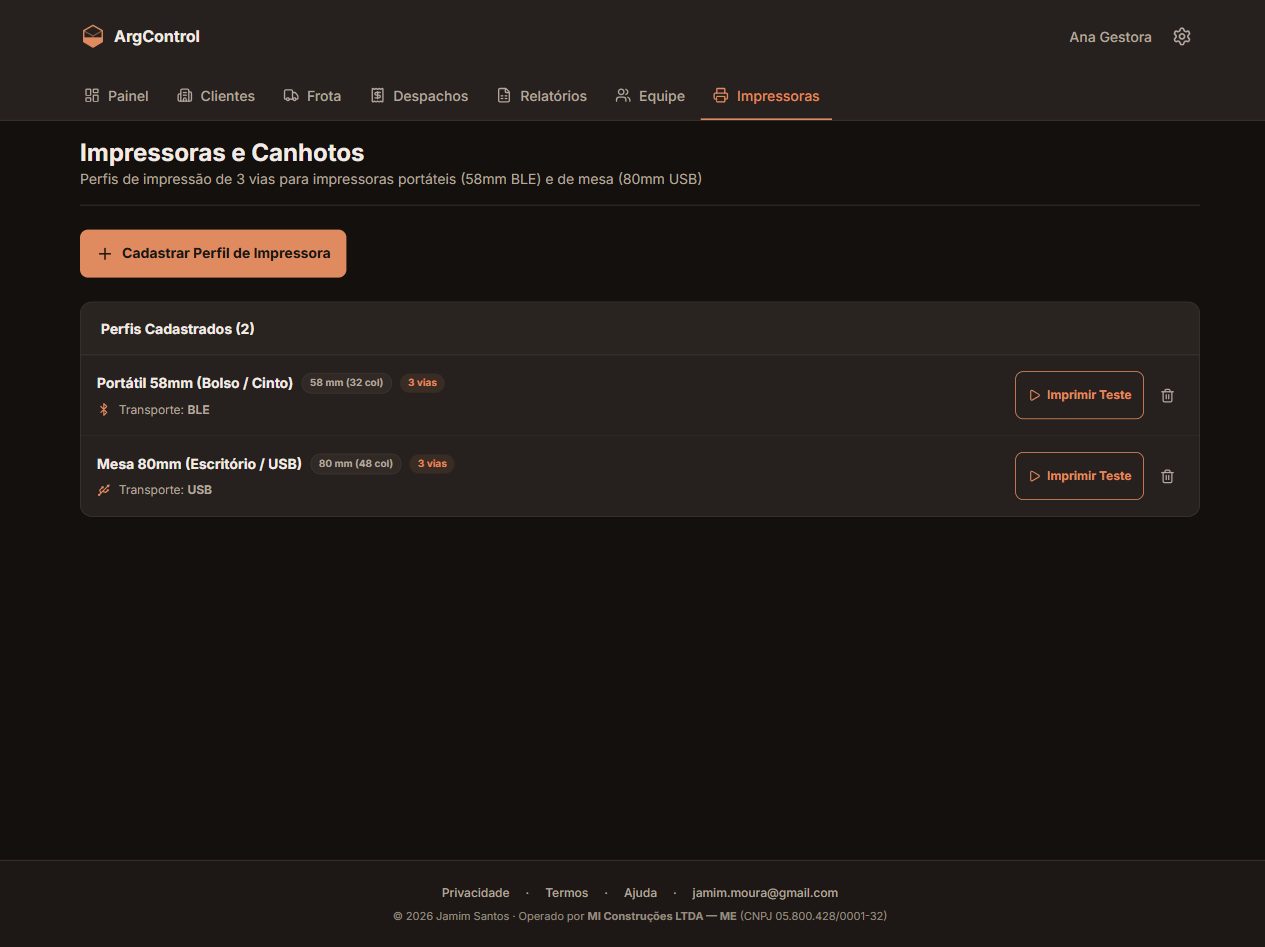Click the document icon next to Relatórios
Screen dimensions: 1265x947
pyautogui.click(x=504, y=96)
